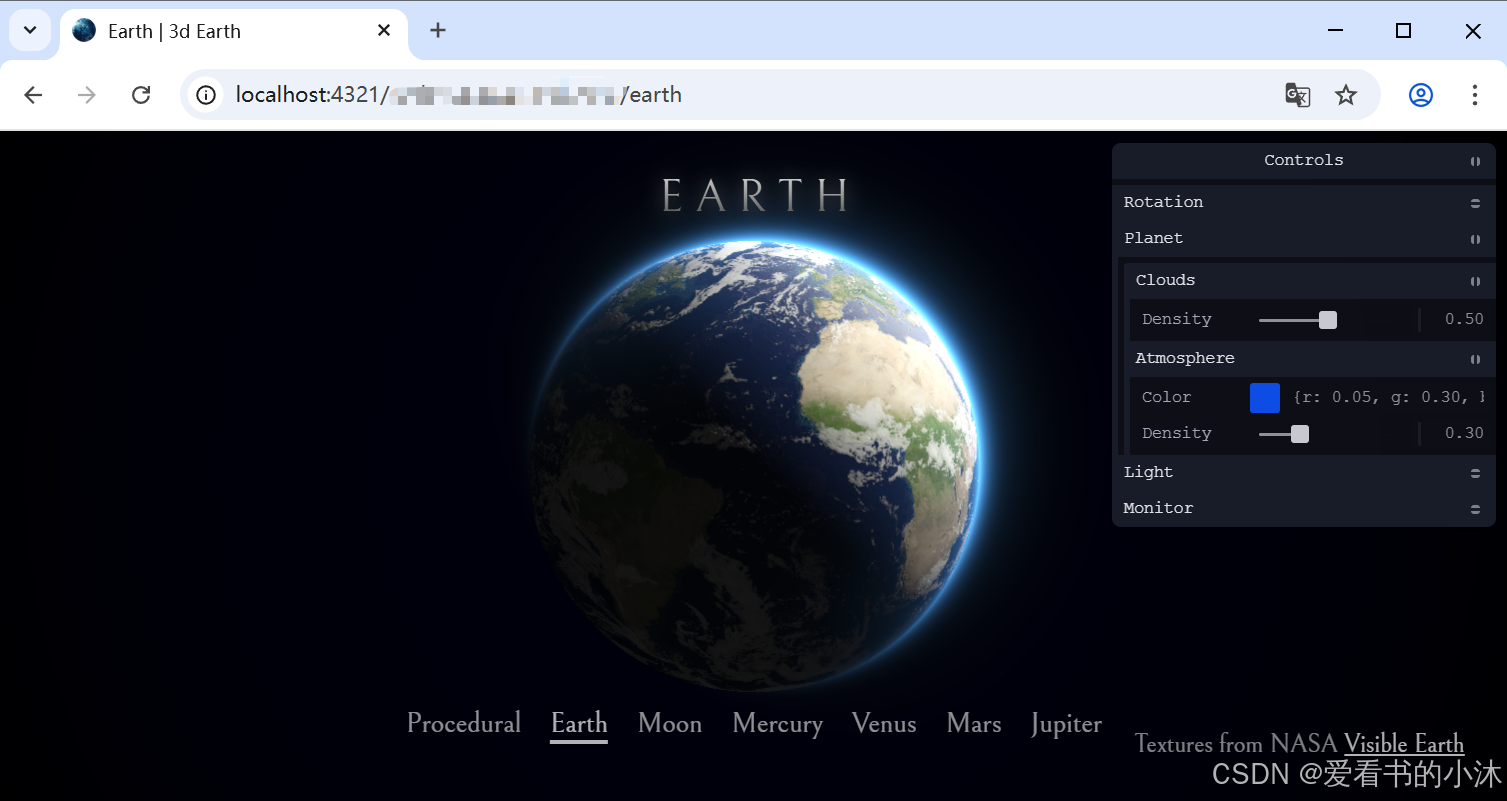The image size is (1507, 801).
Task: Click the 3D Earth globe
Action: point(755,465)
